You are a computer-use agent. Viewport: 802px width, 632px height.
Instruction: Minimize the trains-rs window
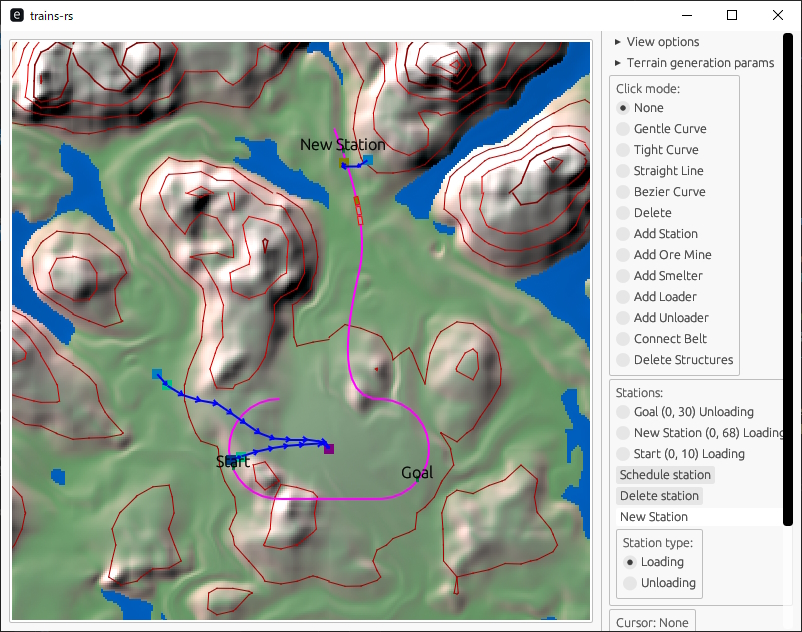click(687, 15)
